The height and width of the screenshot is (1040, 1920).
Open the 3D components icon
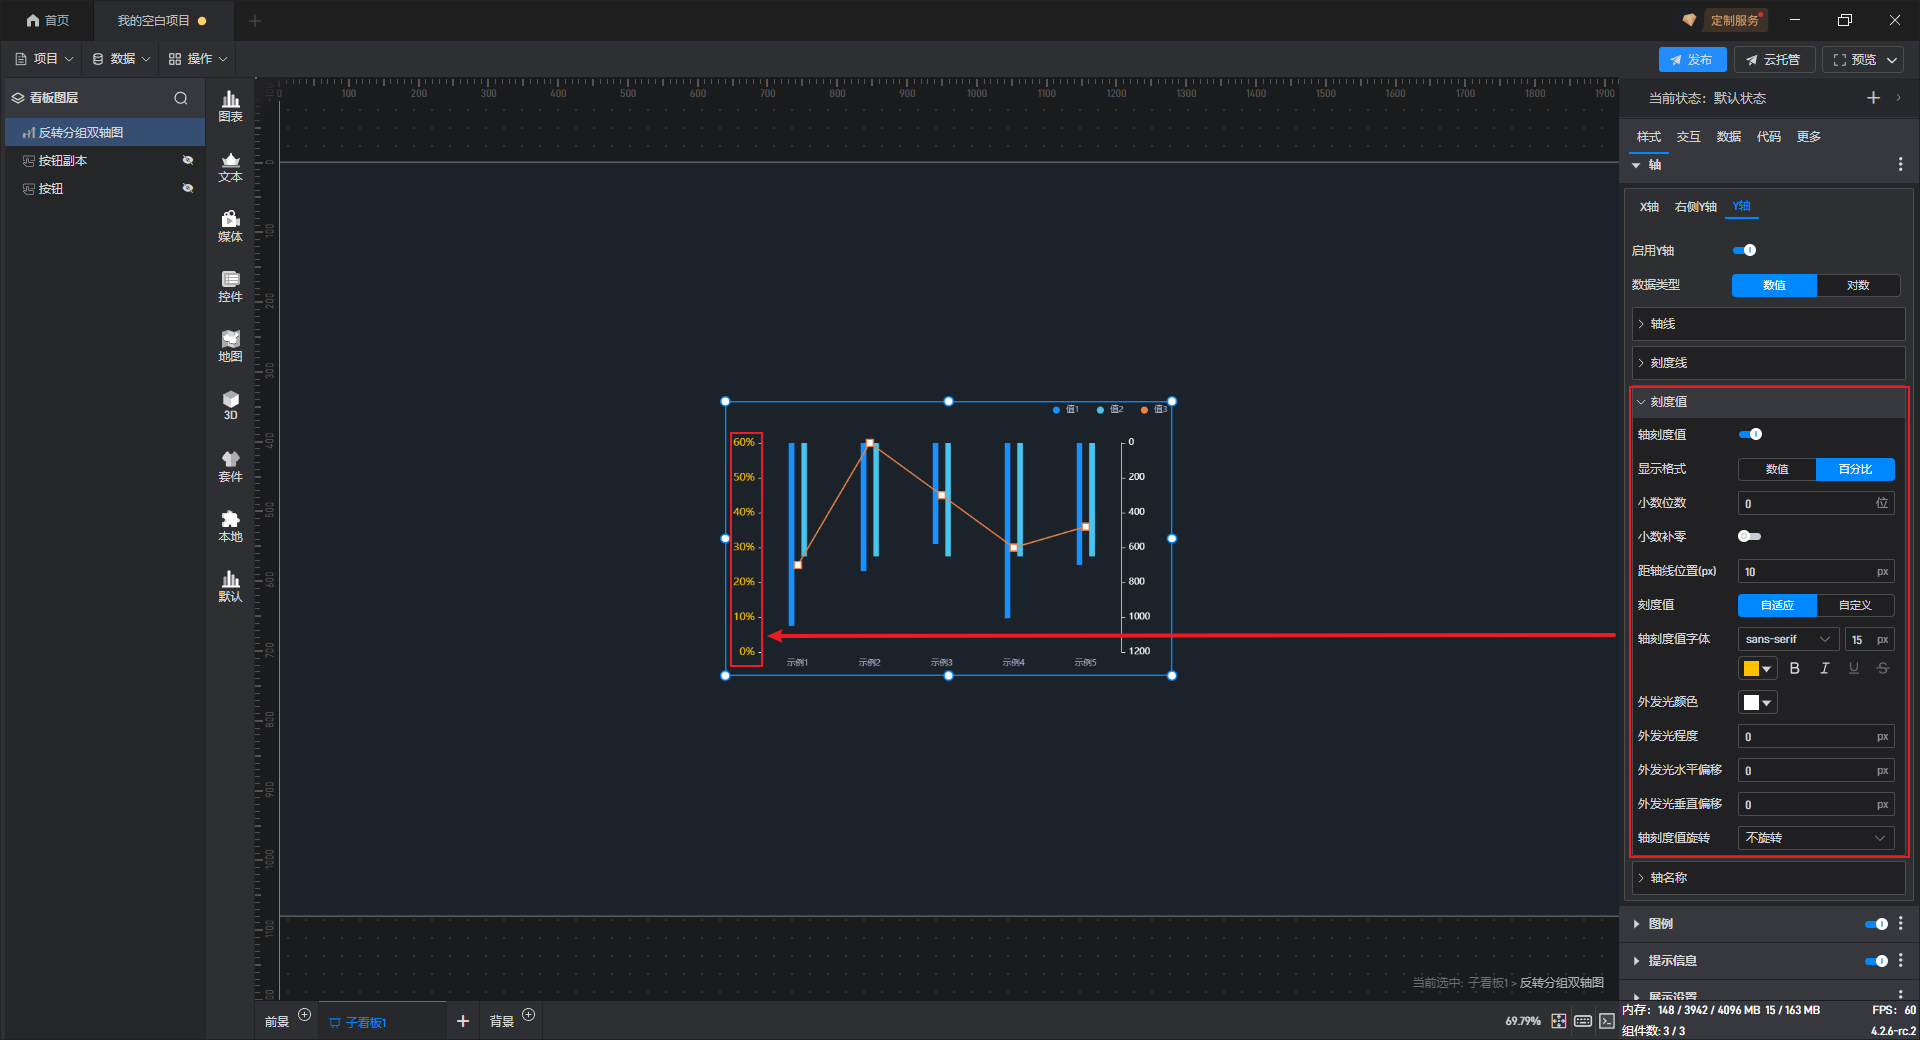[x=230, y=405]
